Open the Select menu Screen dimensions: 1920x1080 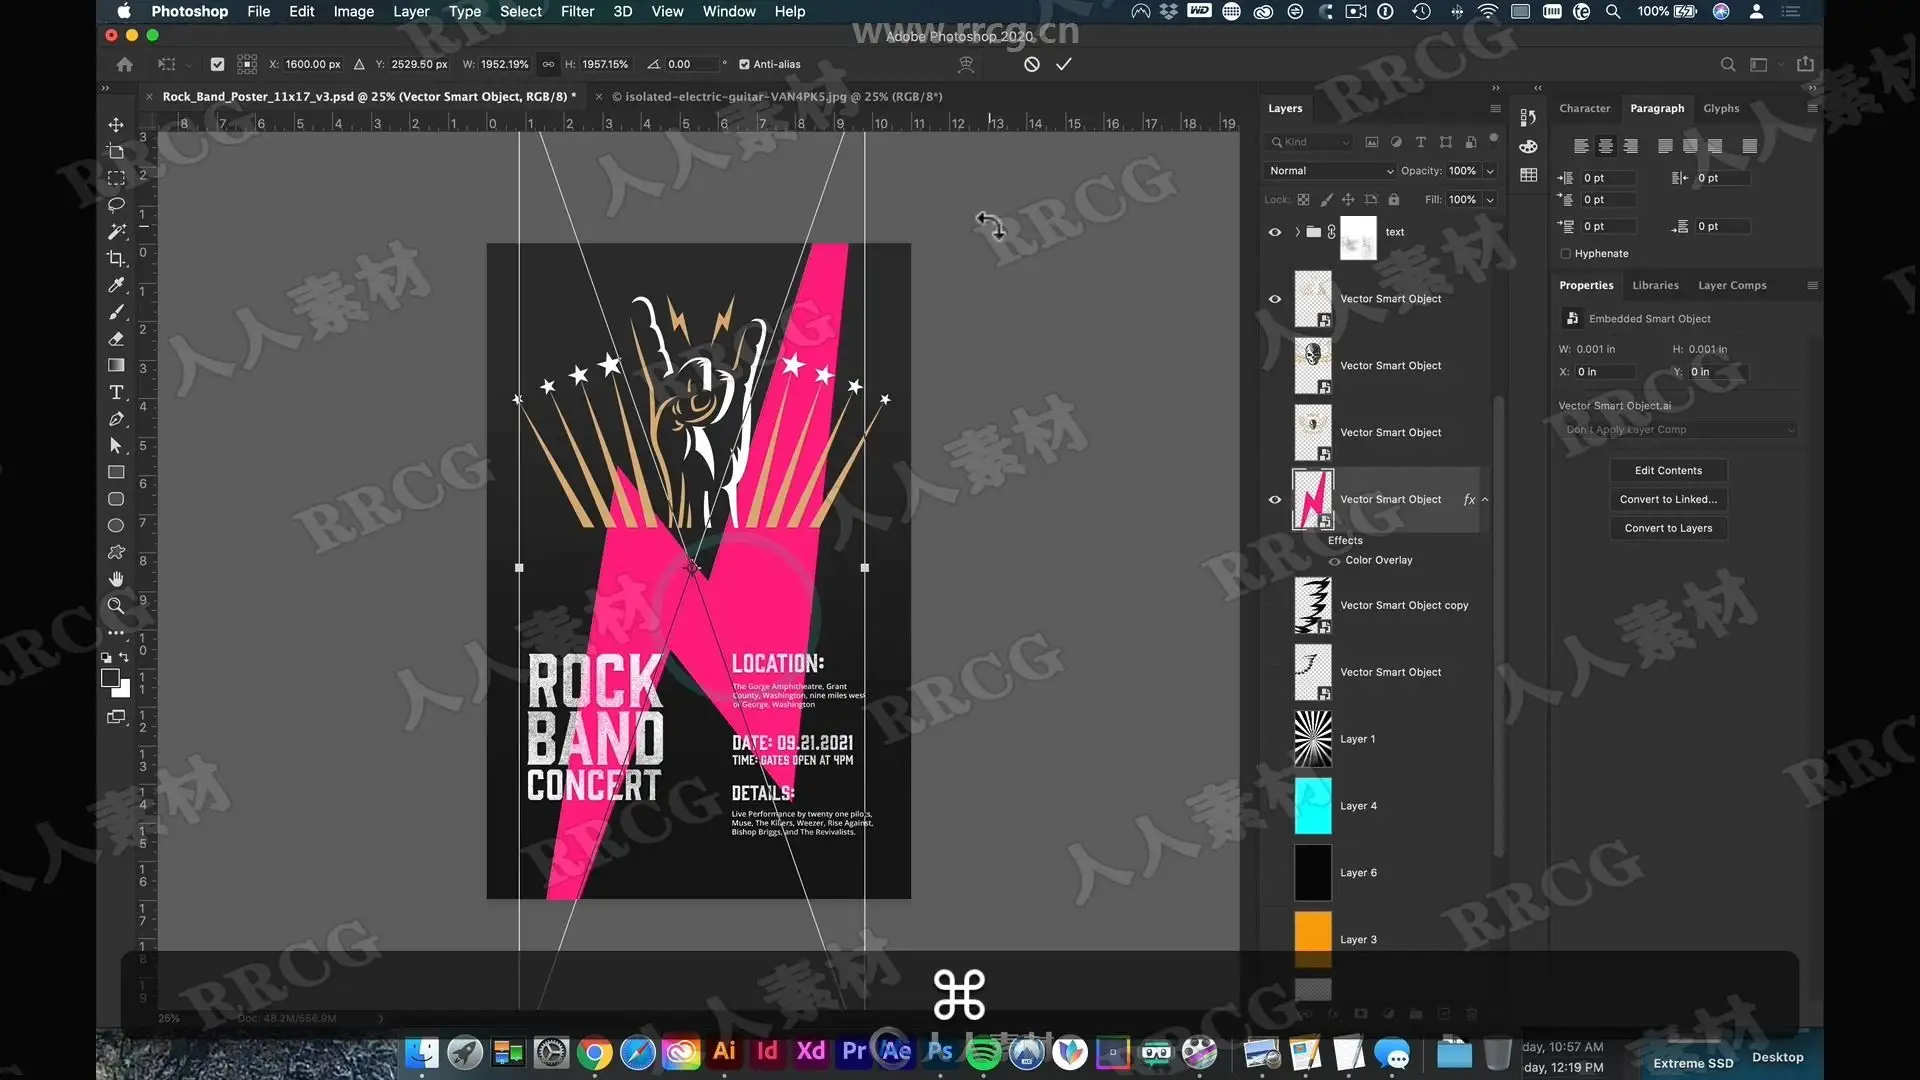pyautogui.click(x=520, y=11)
